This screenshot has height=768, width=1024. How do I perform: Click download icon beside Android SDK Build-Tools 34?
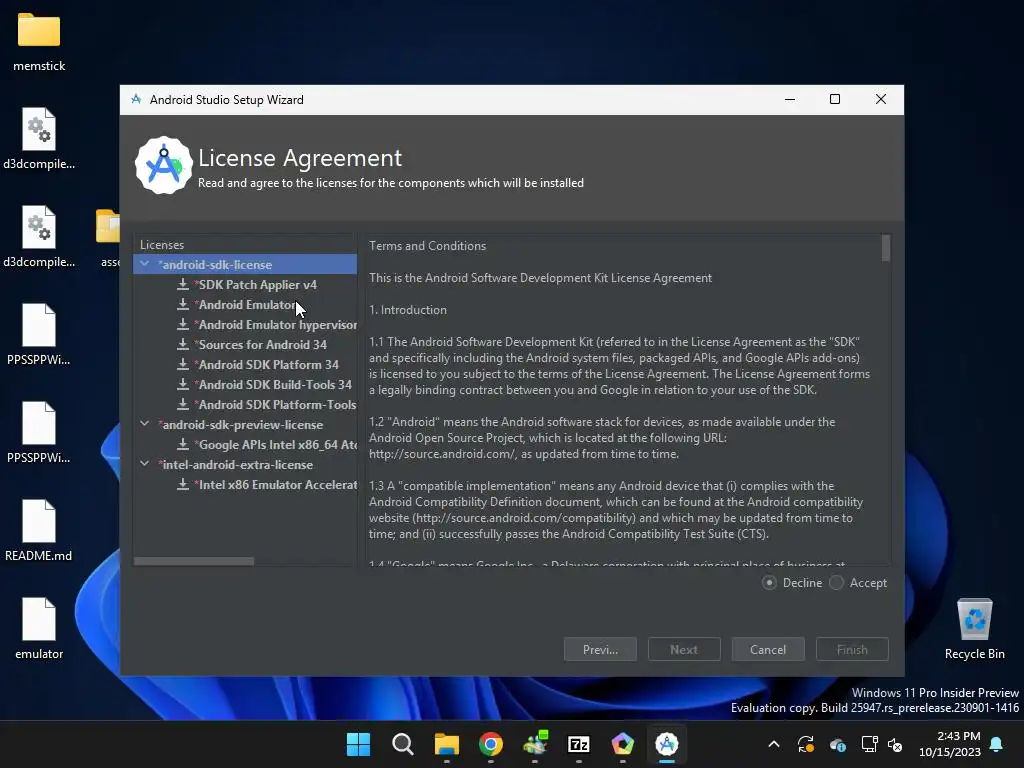[183, 384]
